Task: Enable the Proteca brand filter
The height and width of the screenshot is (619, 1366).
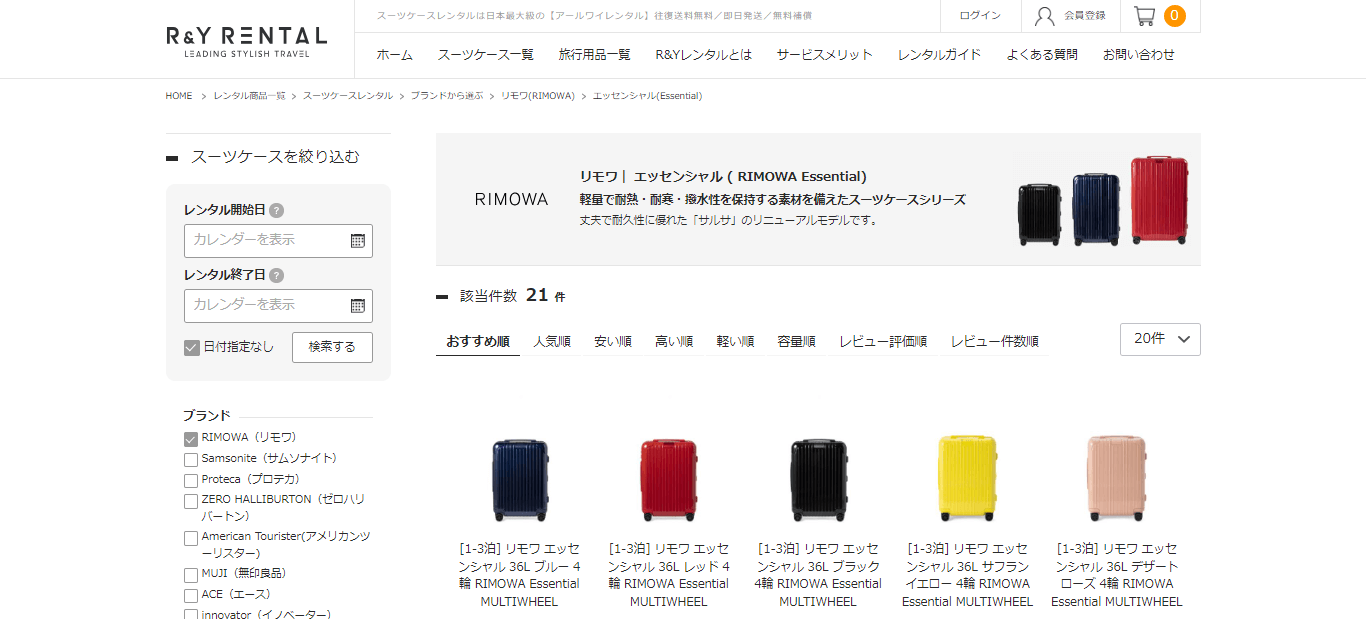Action: (x=191, y=481)
